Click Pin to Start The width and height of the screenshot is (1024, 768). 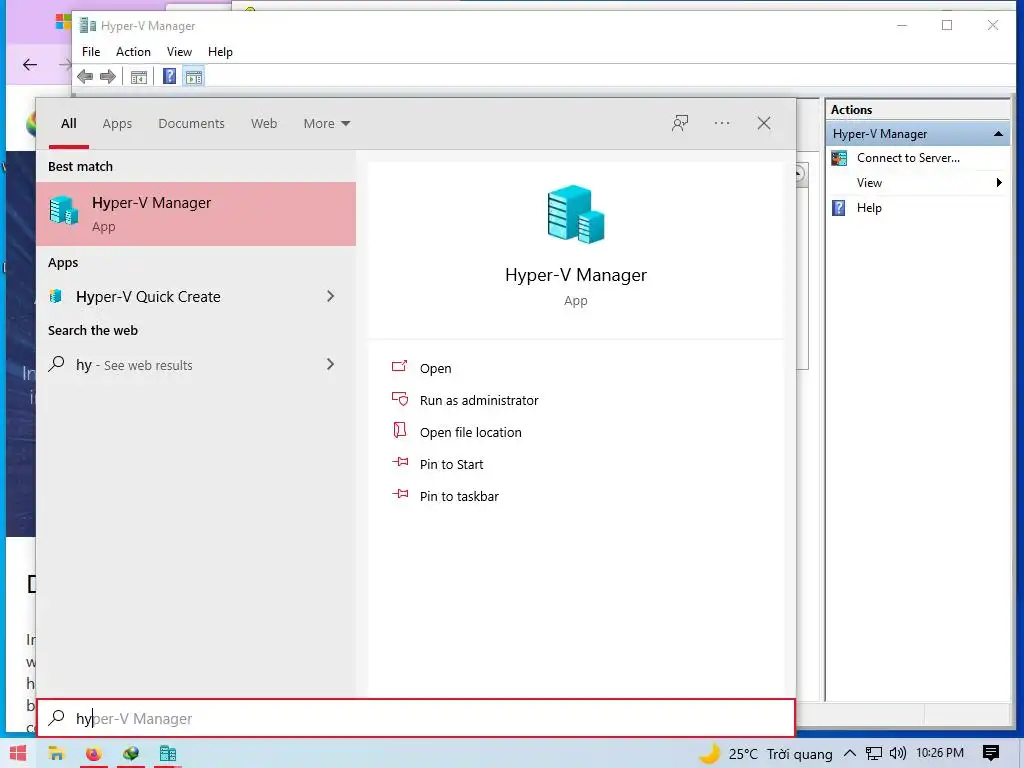point(451,464)
